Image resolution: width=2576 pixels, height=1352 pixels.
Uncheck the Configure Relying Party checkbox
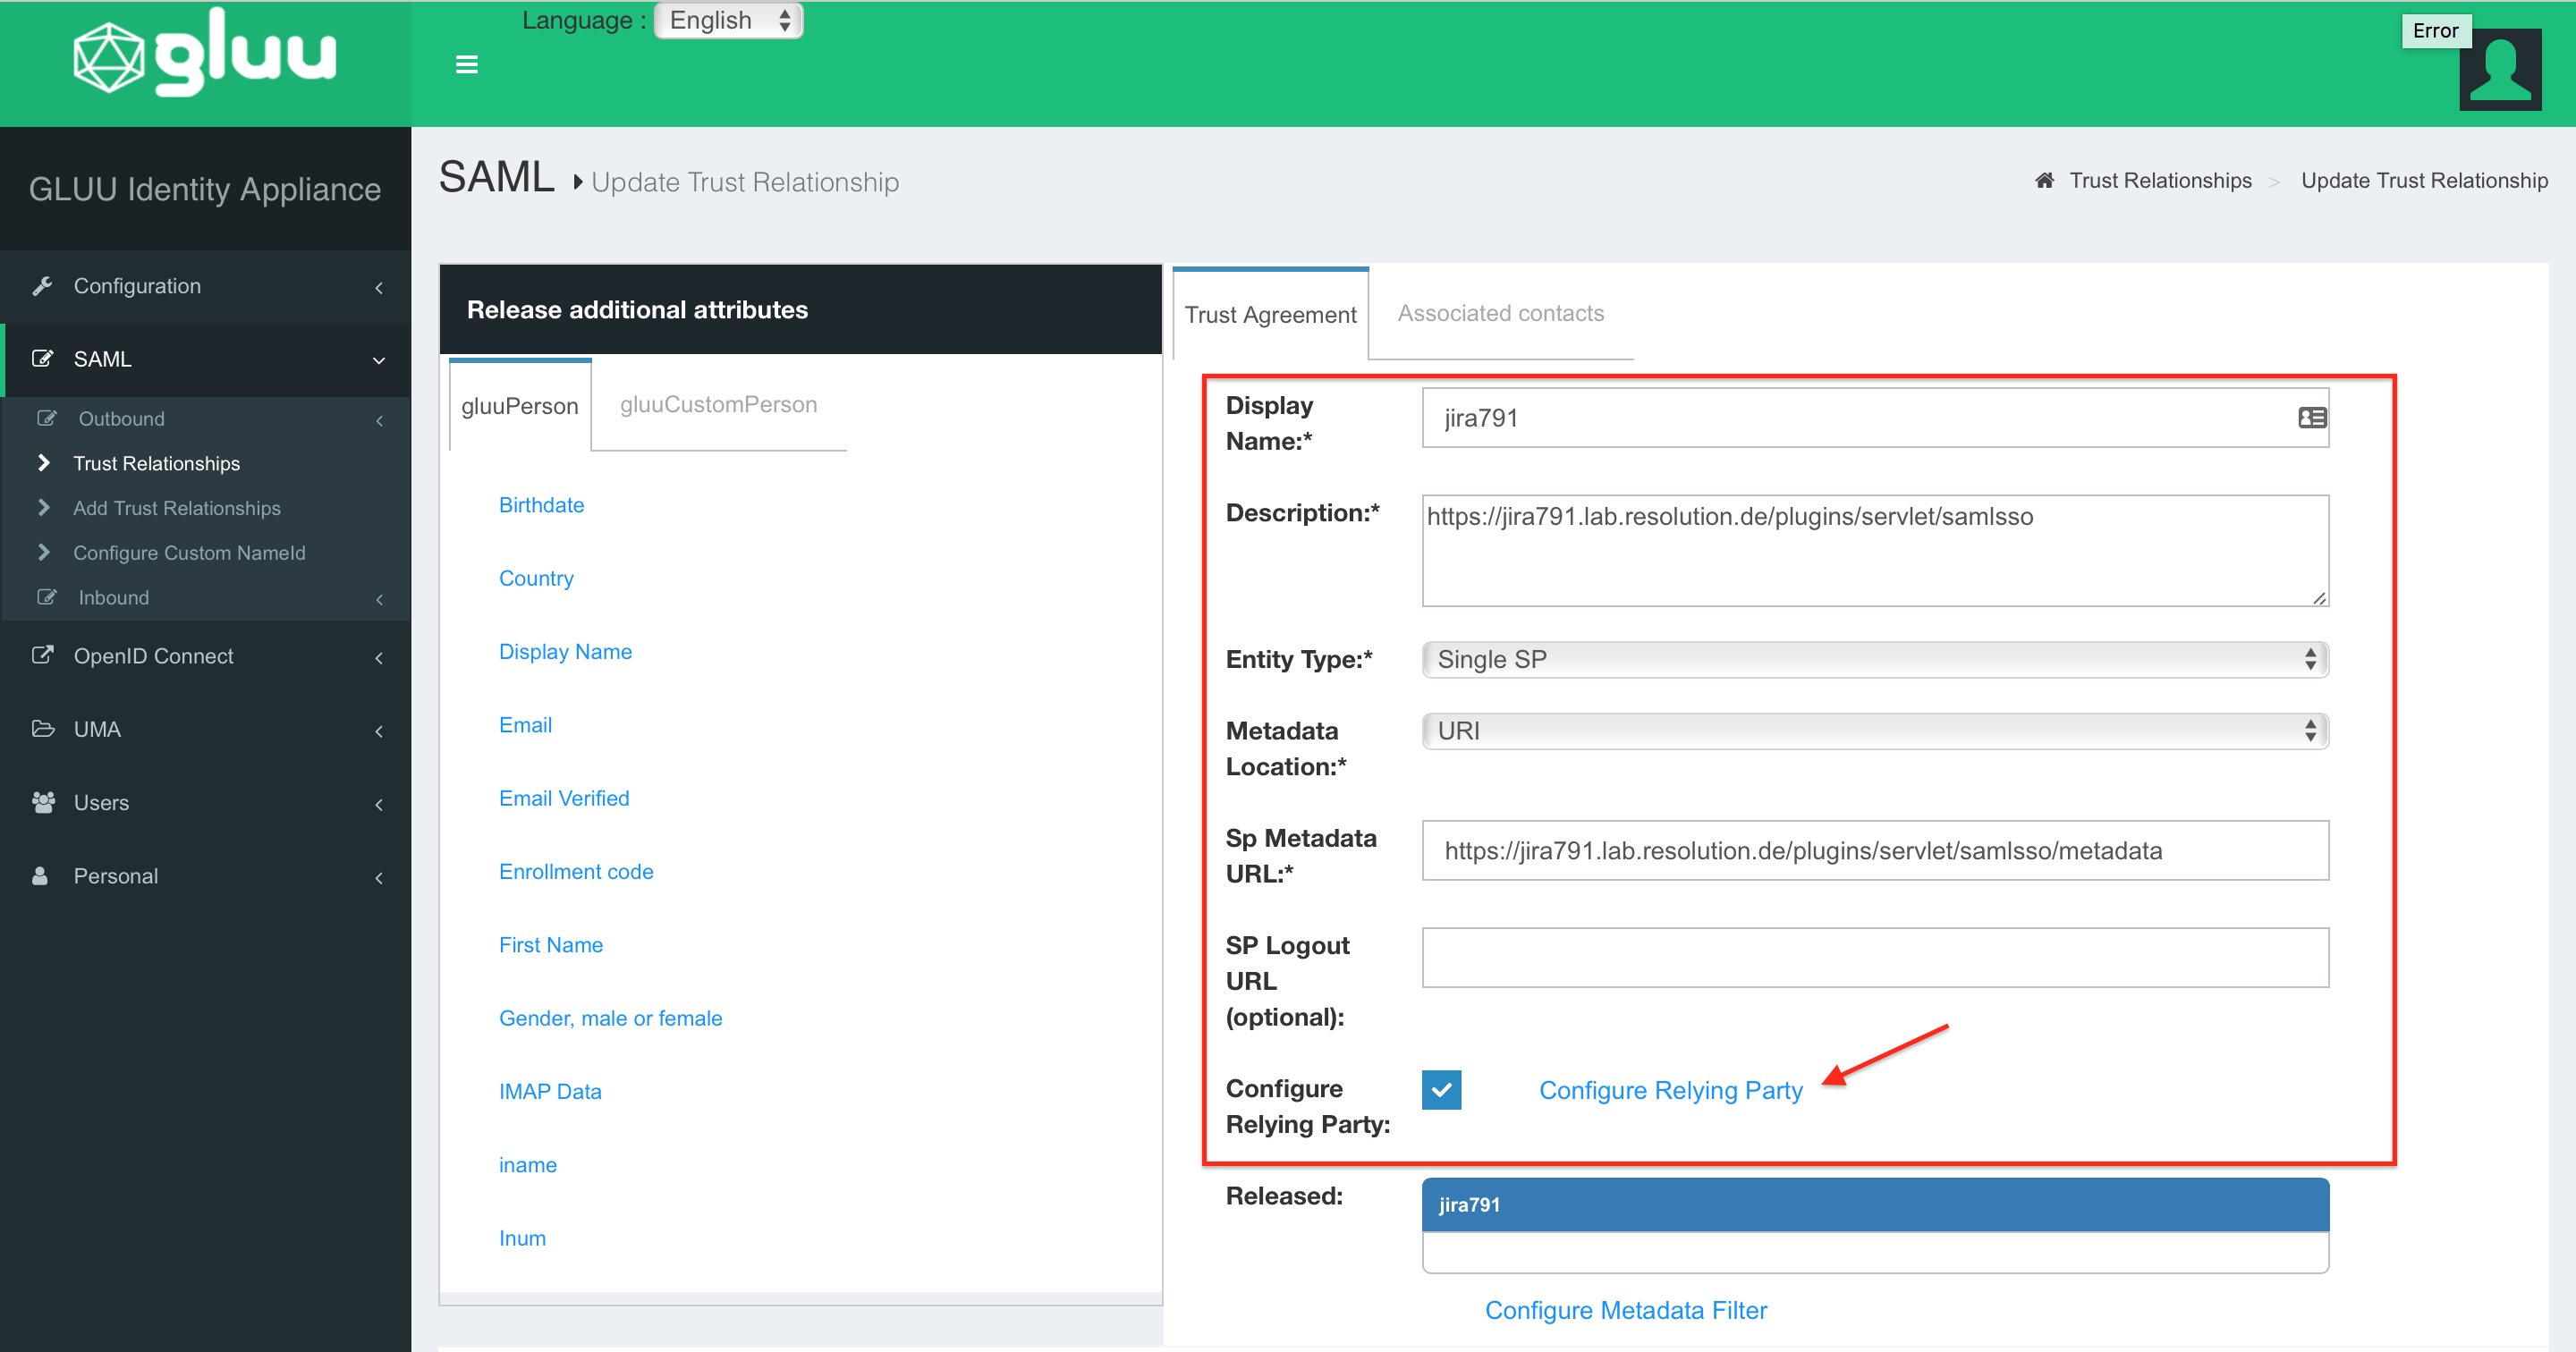coord(1441,1090)
